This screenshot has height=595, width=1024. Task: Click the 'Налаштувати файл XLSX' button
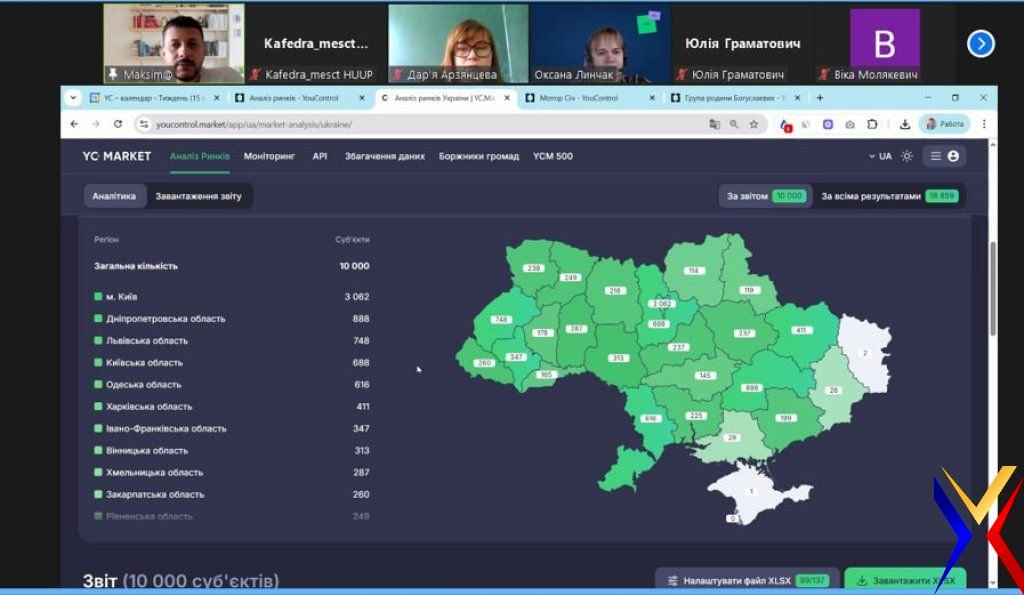[x=747, y=580]
